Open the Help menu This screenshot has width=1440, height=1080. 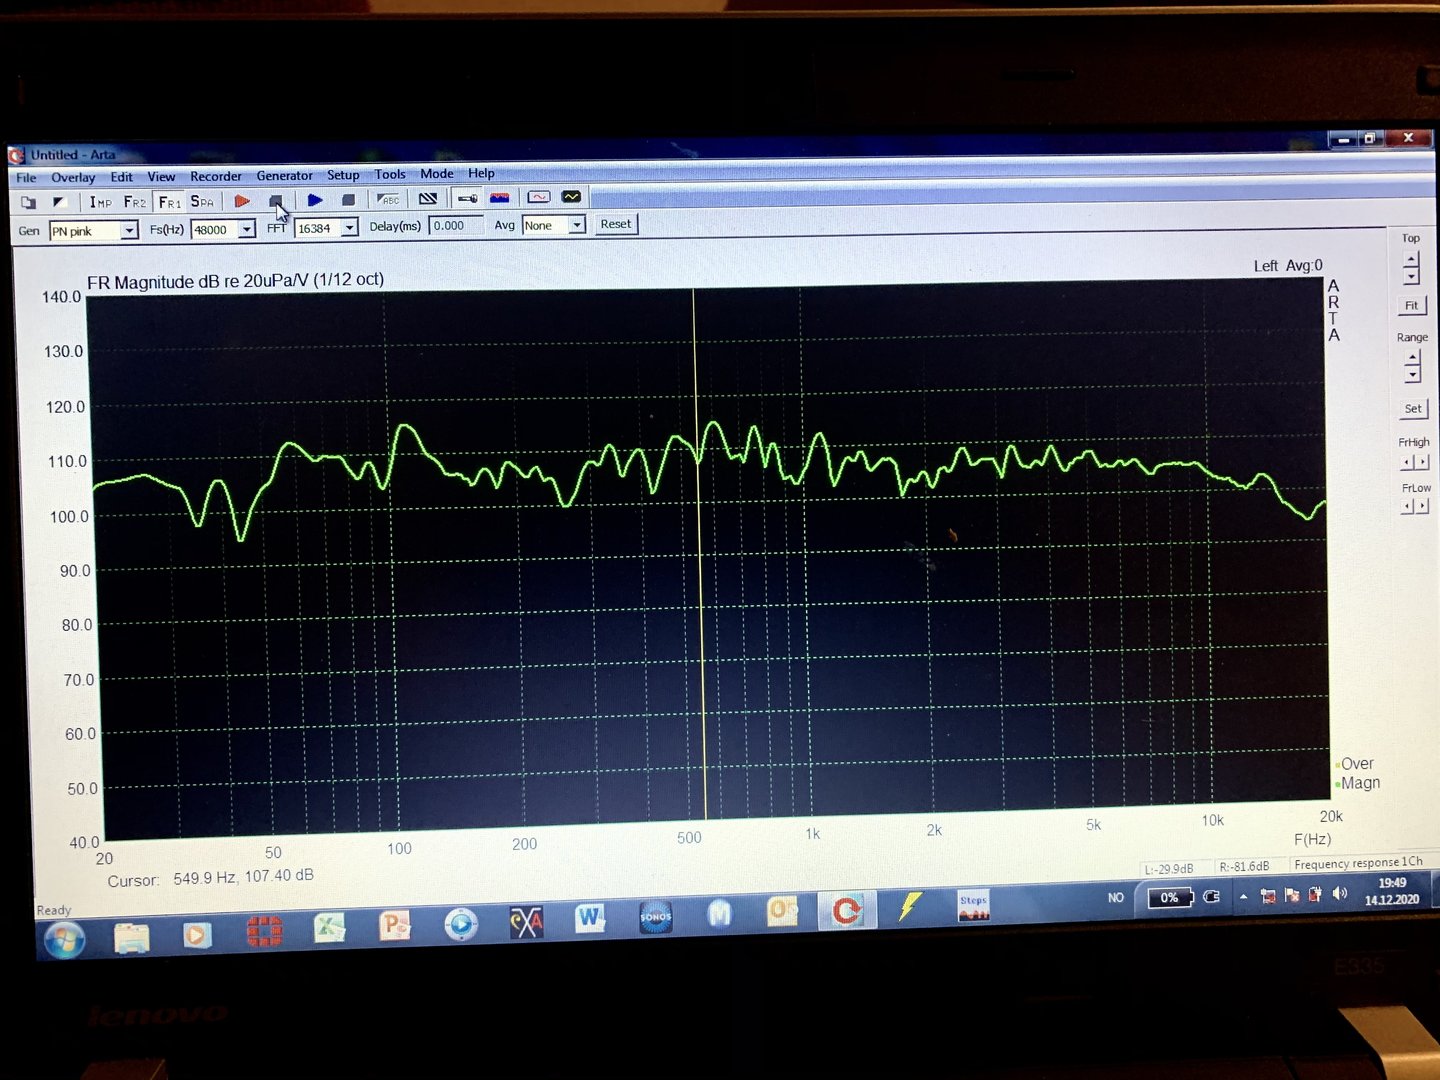[481, 173]
